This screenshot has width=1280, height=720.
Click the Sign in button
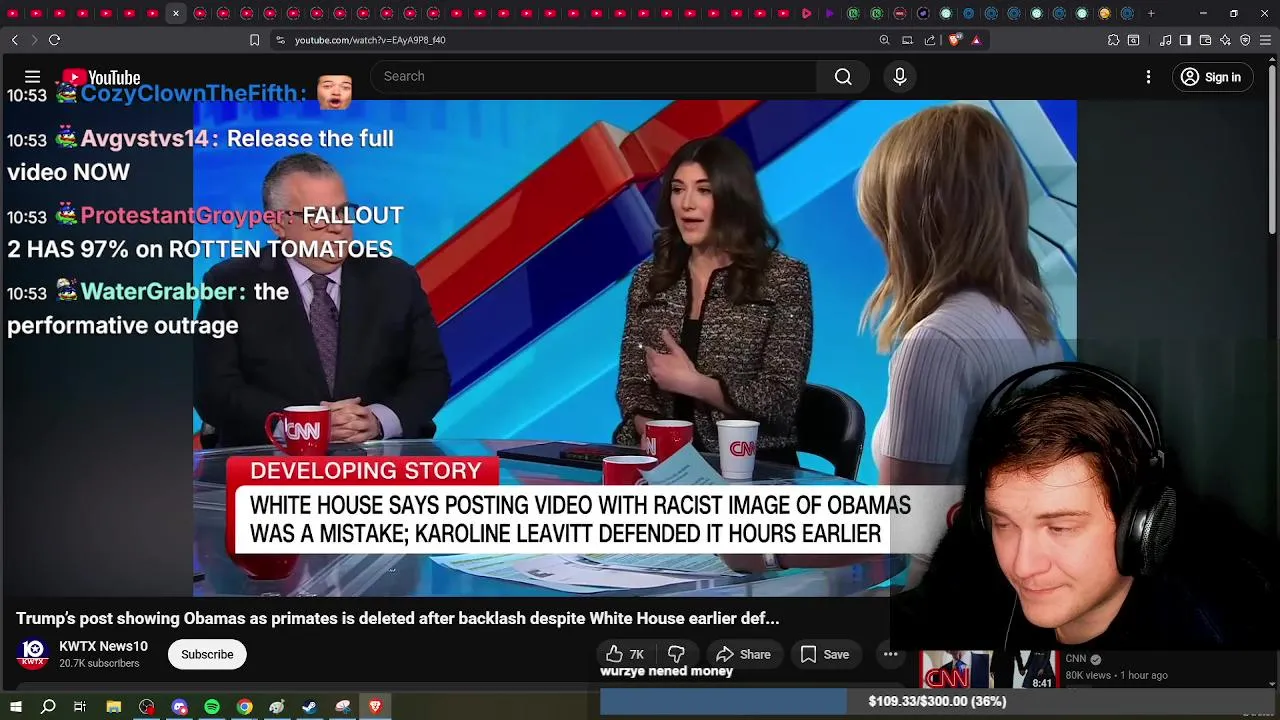coord(1210,77)
